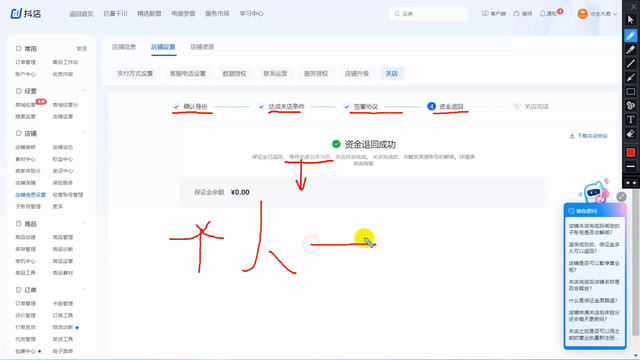Click the 猜你想问 question mark icon
Viewport: 640px width, 360px height.
(x=571, y=211)
